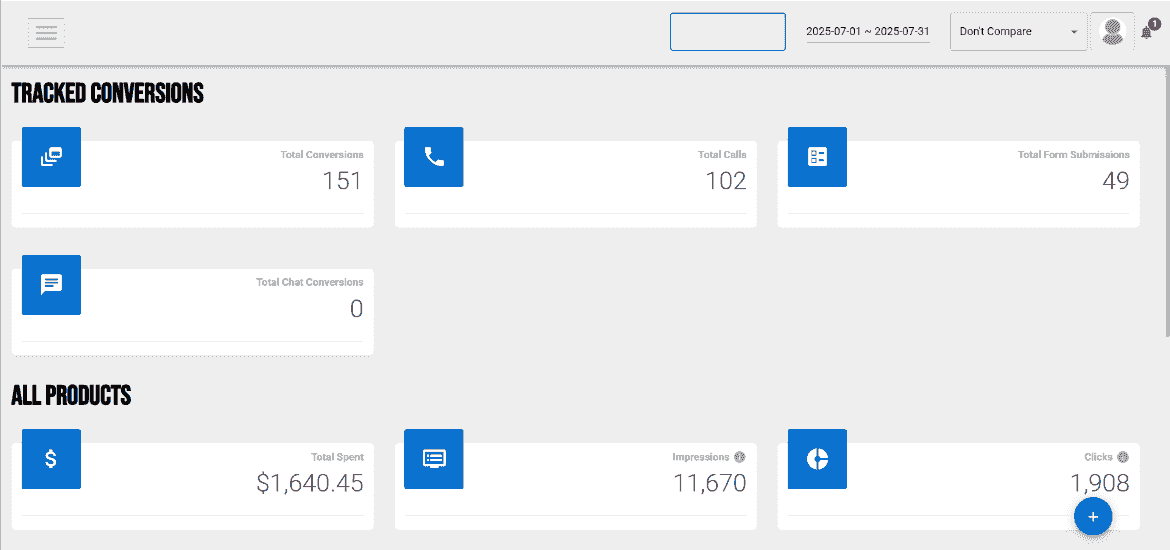
Task: Click the Total Conversions stacked-cards icon
Action: click(x=51, y=157)
